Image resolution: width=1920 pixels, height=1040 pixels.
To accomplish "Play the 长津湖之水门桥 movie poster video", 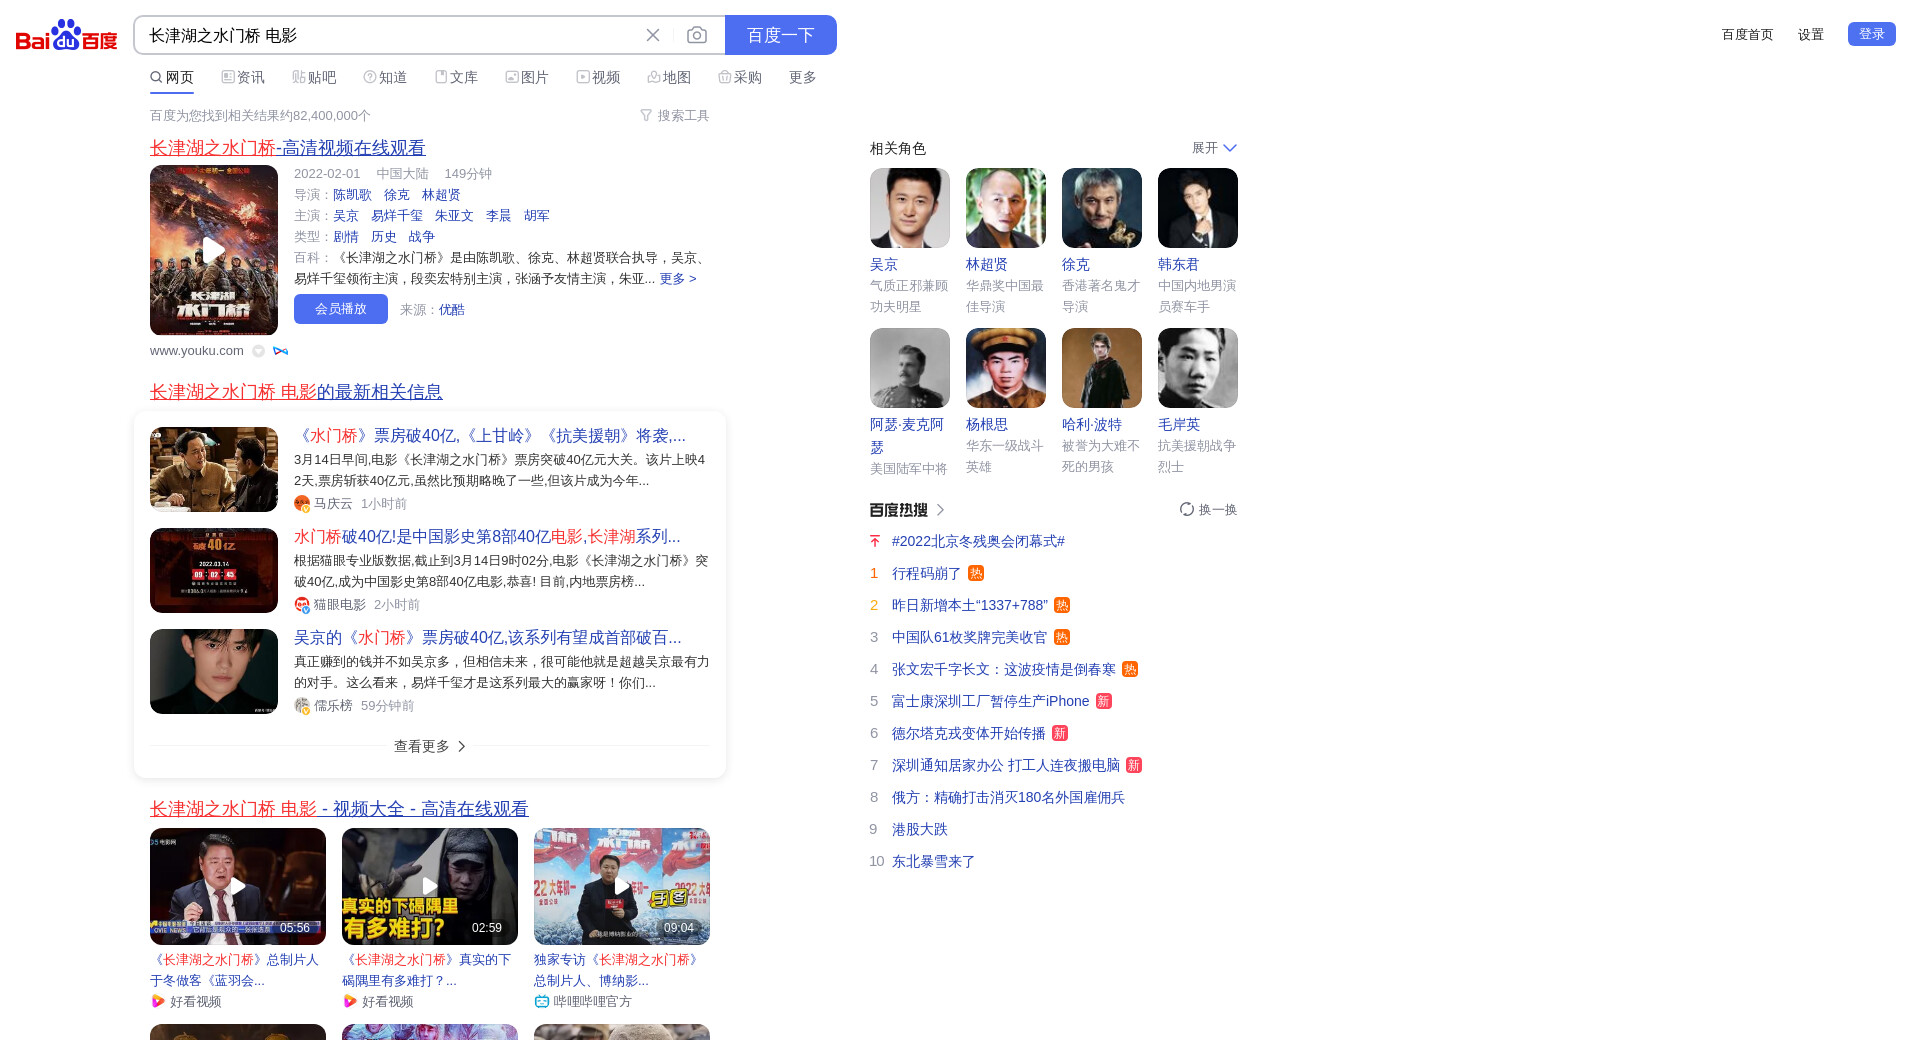I will coord(214,250).
